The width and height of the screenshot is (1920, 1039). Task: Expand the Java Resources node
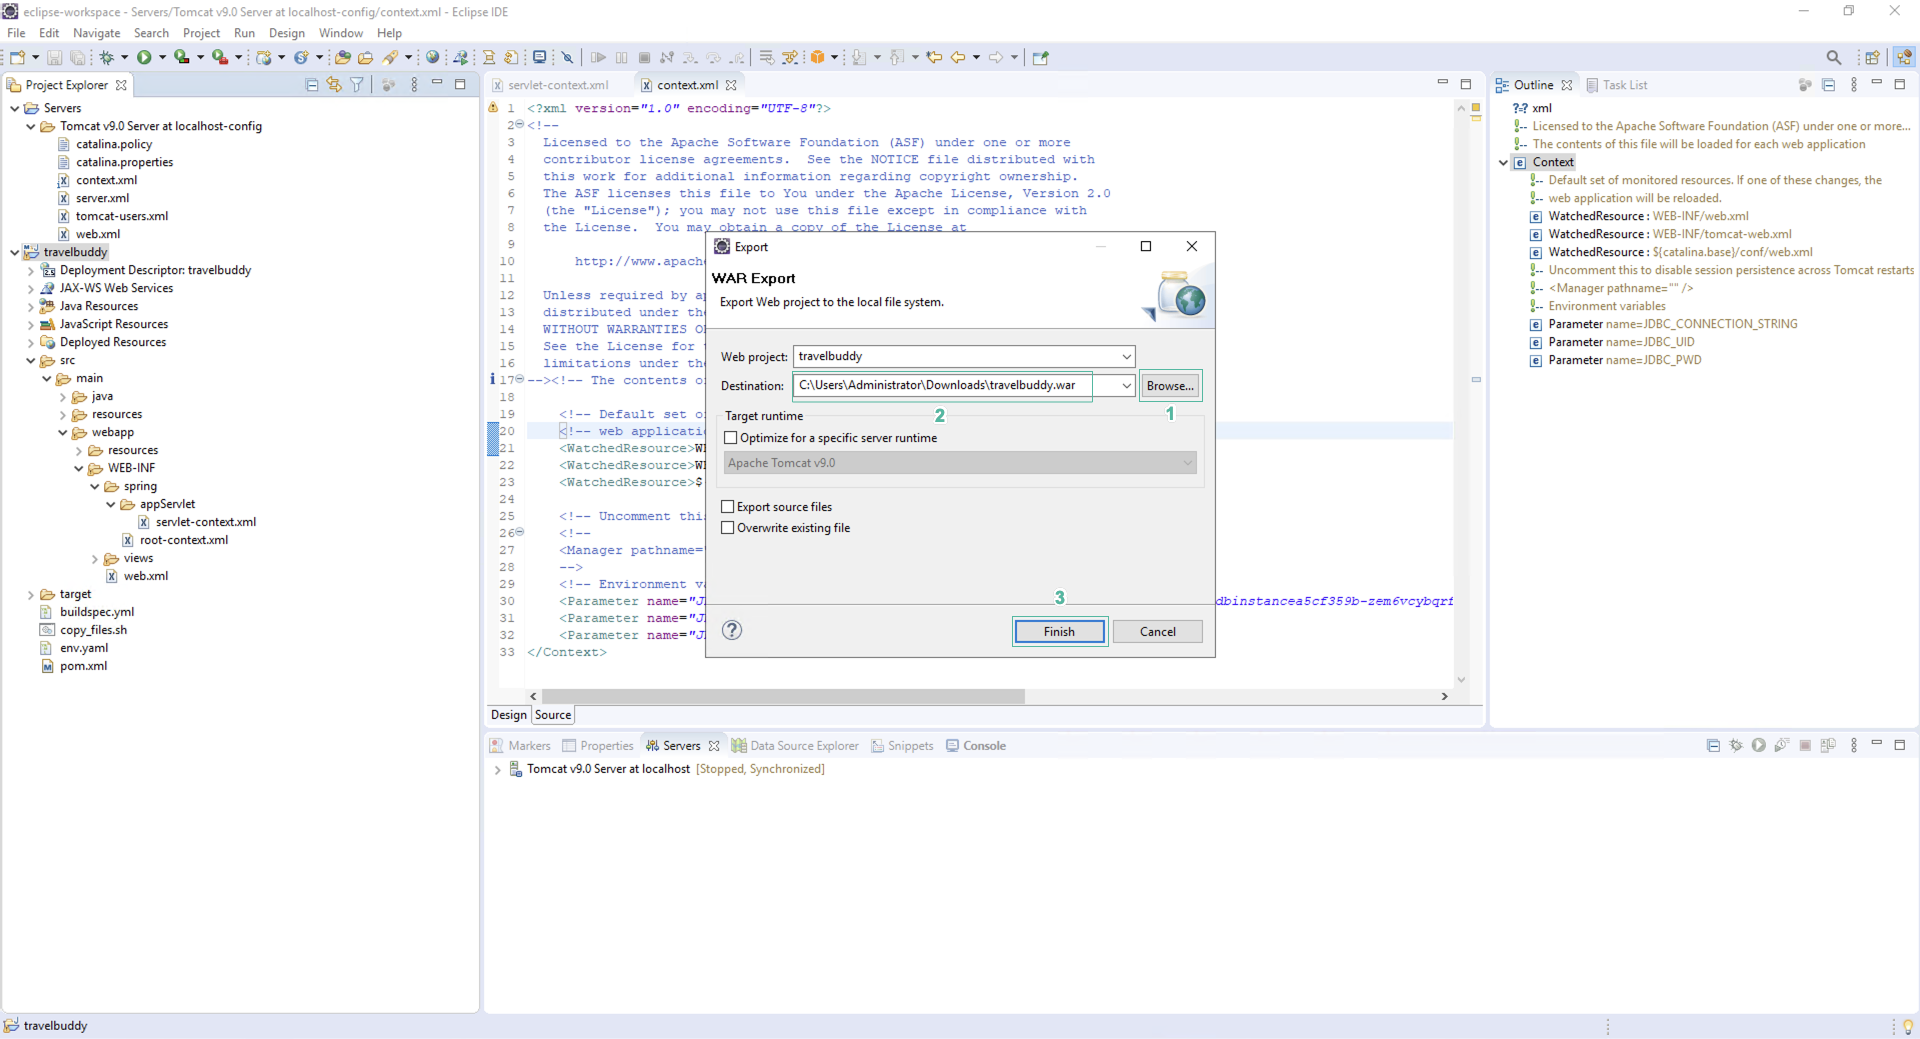coord(31,306)
